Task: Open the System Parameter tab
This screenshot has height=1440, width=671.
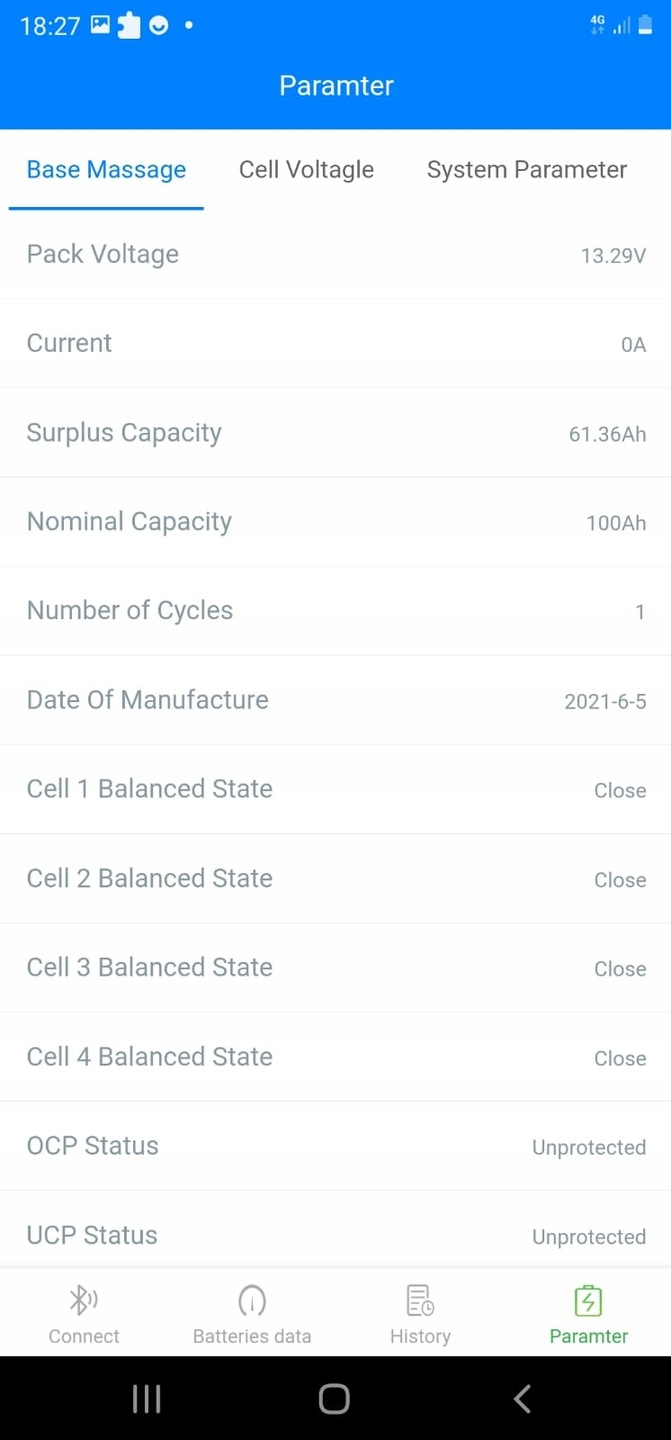Action: pyautogui.click(x=527, y=170)
